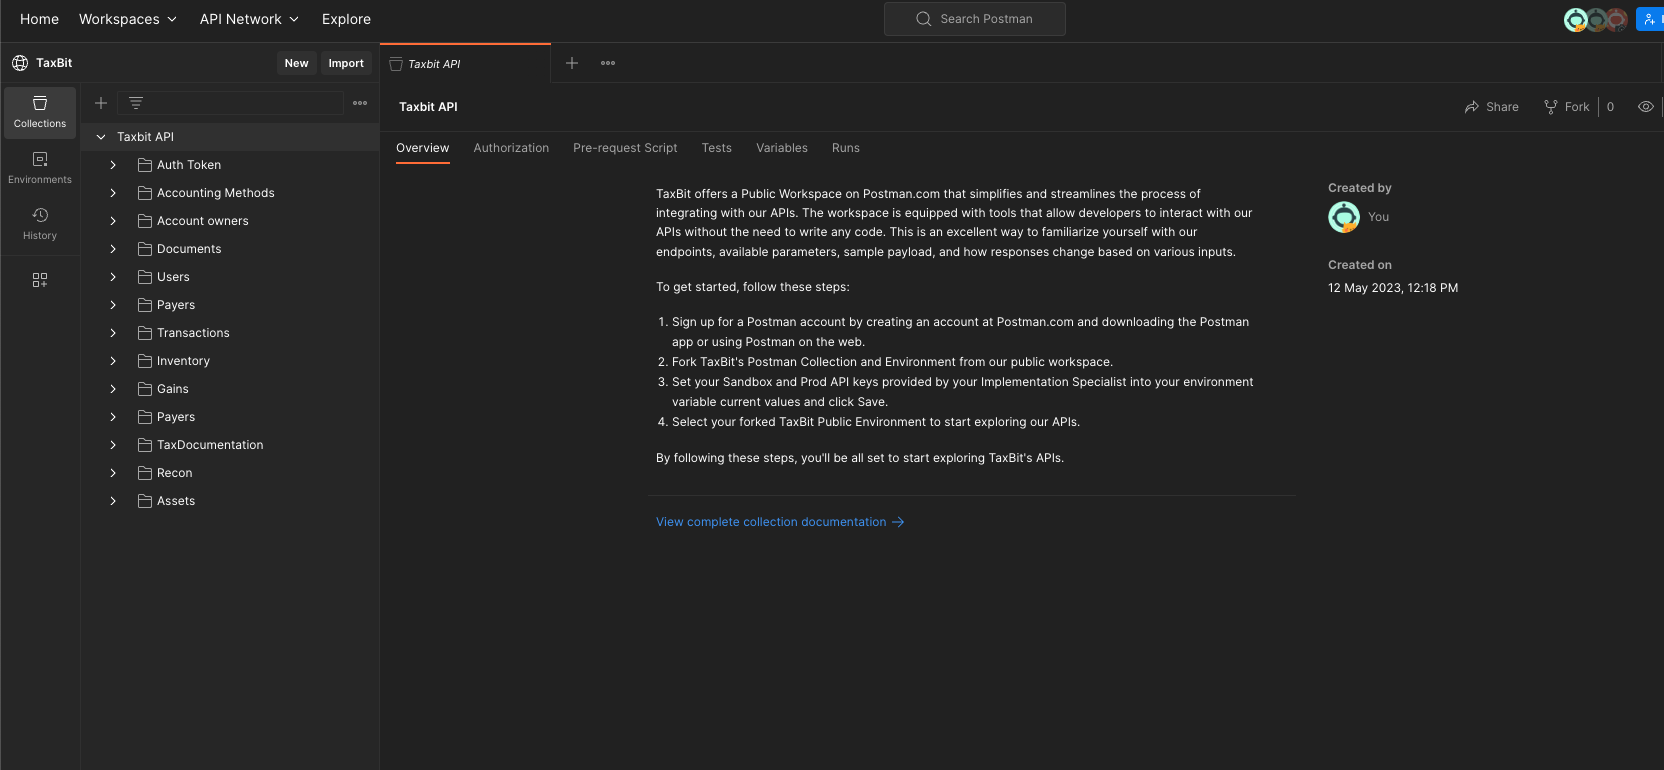The image size is (1664, 770).
Task: Open sidebar more options ellipsis
Action: tap(360, 103)
